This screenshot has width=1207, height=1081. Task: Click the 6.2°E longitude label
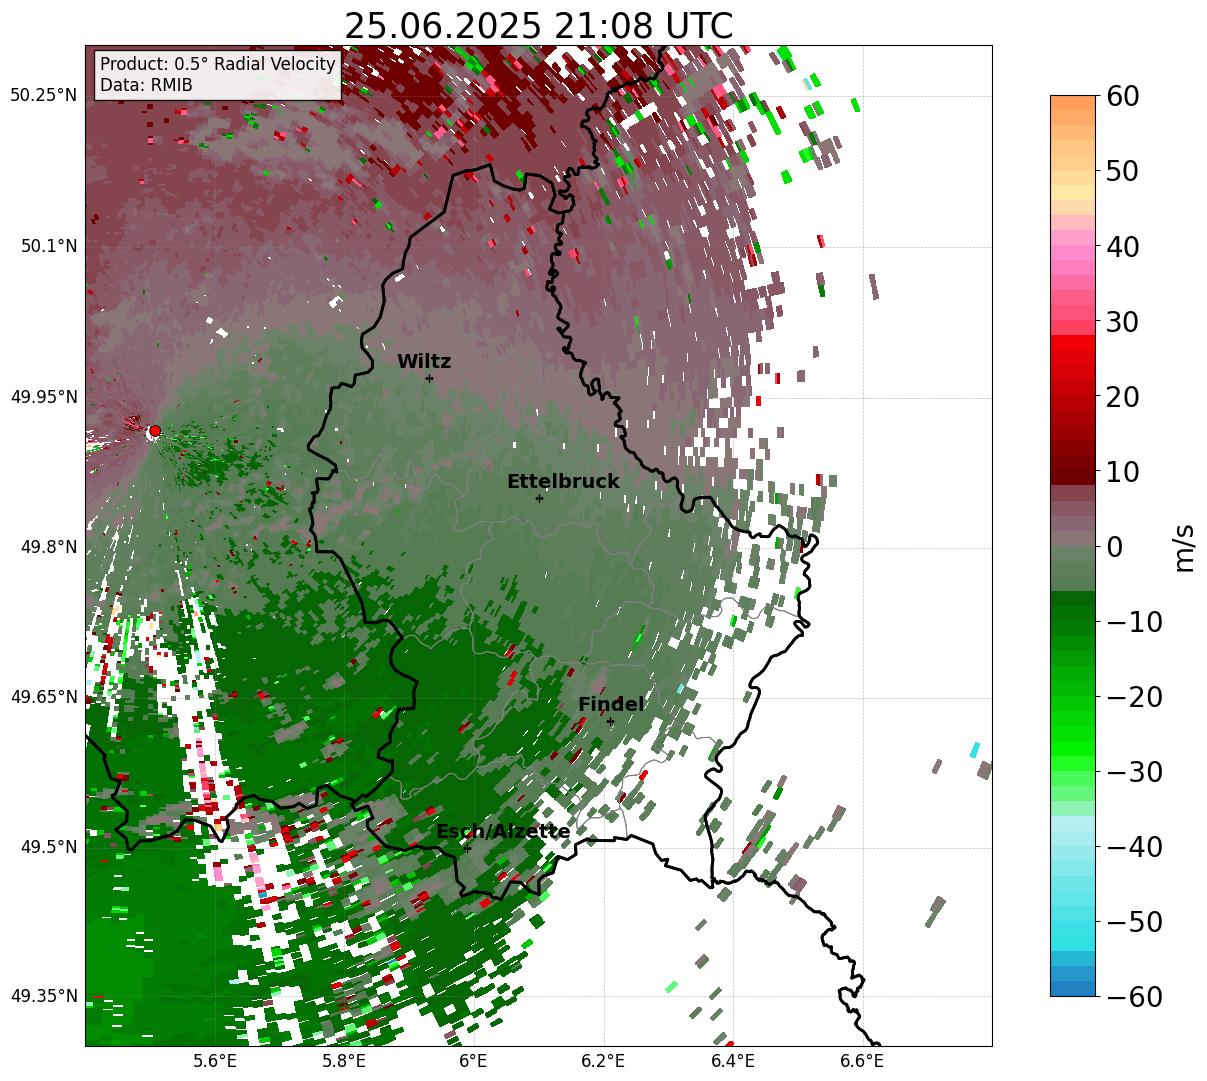pyautogui.click(x=603, y=1061)
